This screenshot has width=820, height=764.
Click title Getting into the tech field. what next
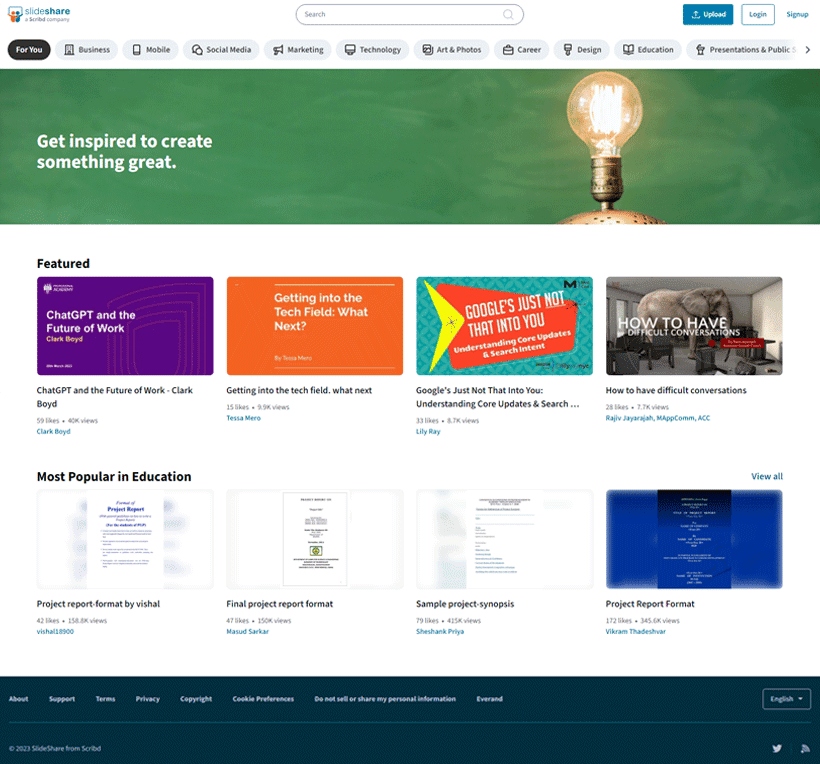[x=299, y=390]
